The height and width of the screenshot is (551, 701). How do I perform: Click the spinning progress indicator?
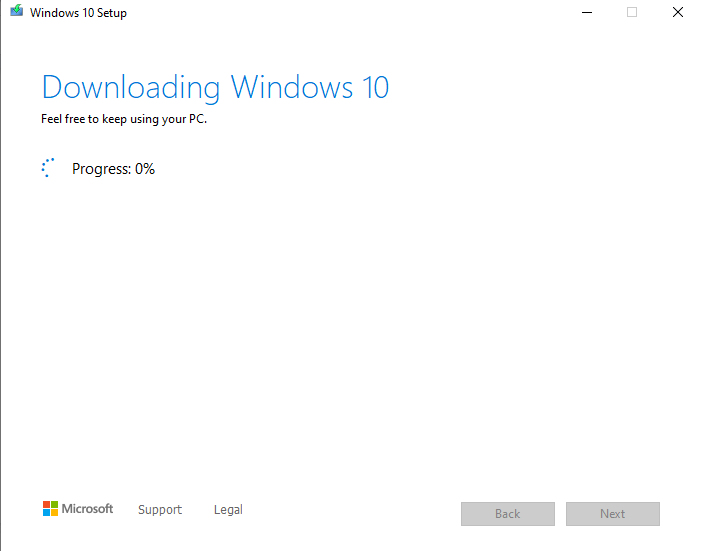click(48, 168)
